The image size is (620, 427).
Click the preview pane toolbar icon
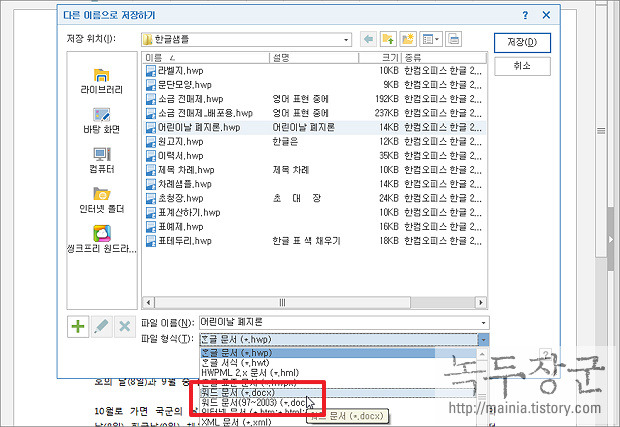point(454,39)
